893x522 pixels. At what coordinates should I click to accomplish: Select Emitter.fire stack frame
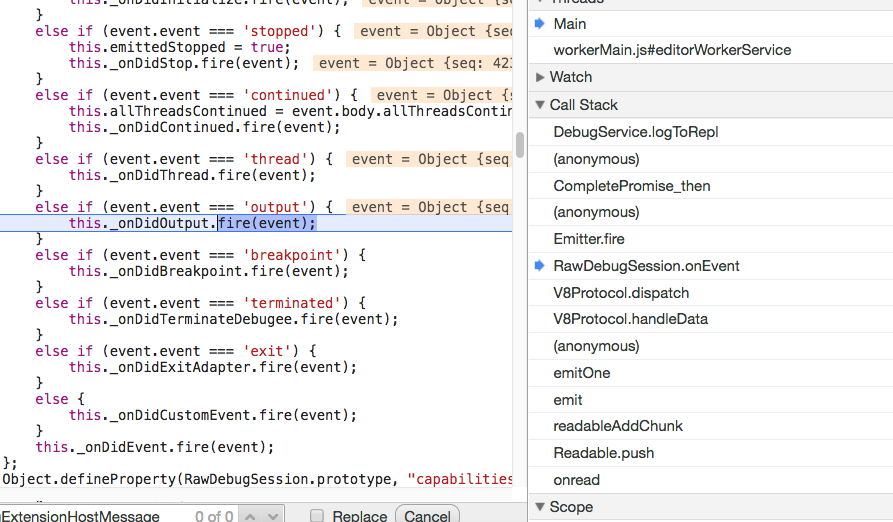pos(711,239)
